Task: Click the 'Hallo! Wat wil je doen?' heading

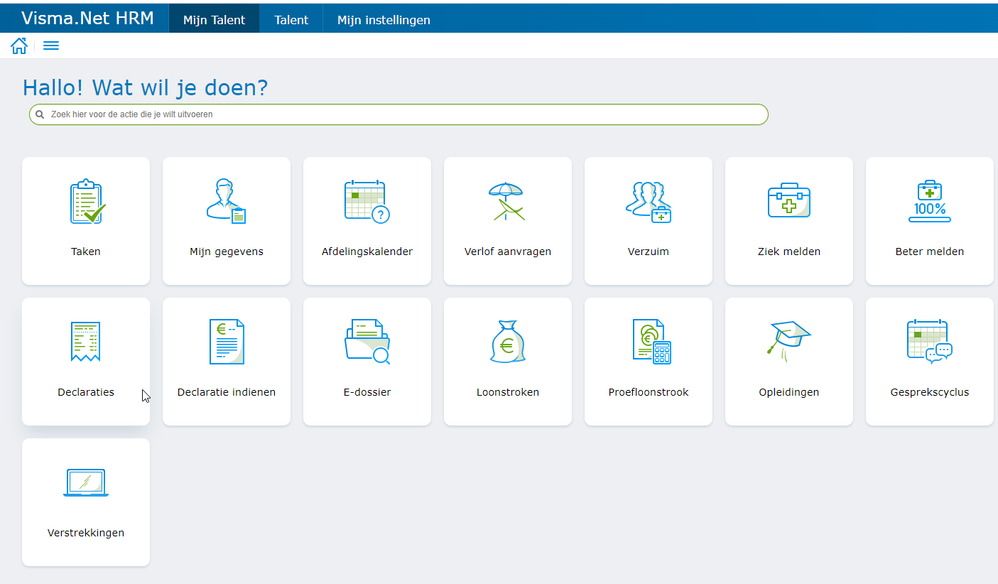Action: (x=145, y=88)
